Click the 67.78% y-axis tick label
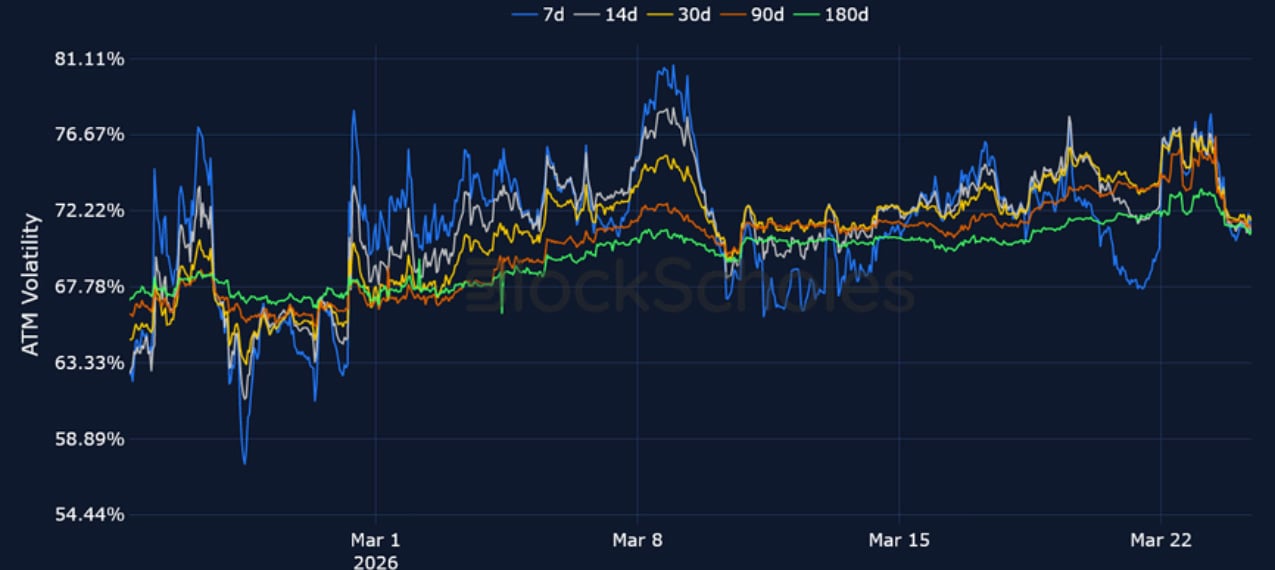Image resolution: width=1275 pixels, height=570 pixels. [89, 287]
